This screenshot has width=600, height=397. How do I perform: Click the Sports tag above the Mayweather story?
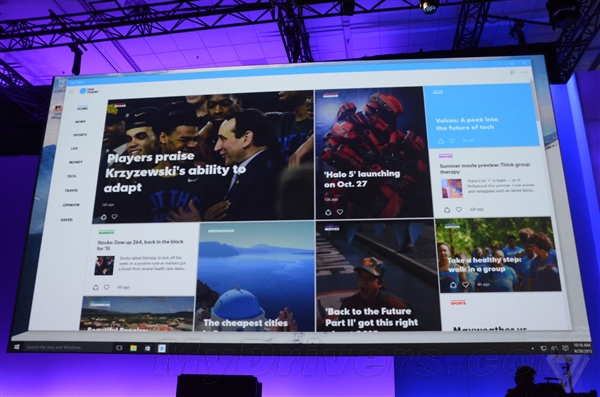pos(458,303)
